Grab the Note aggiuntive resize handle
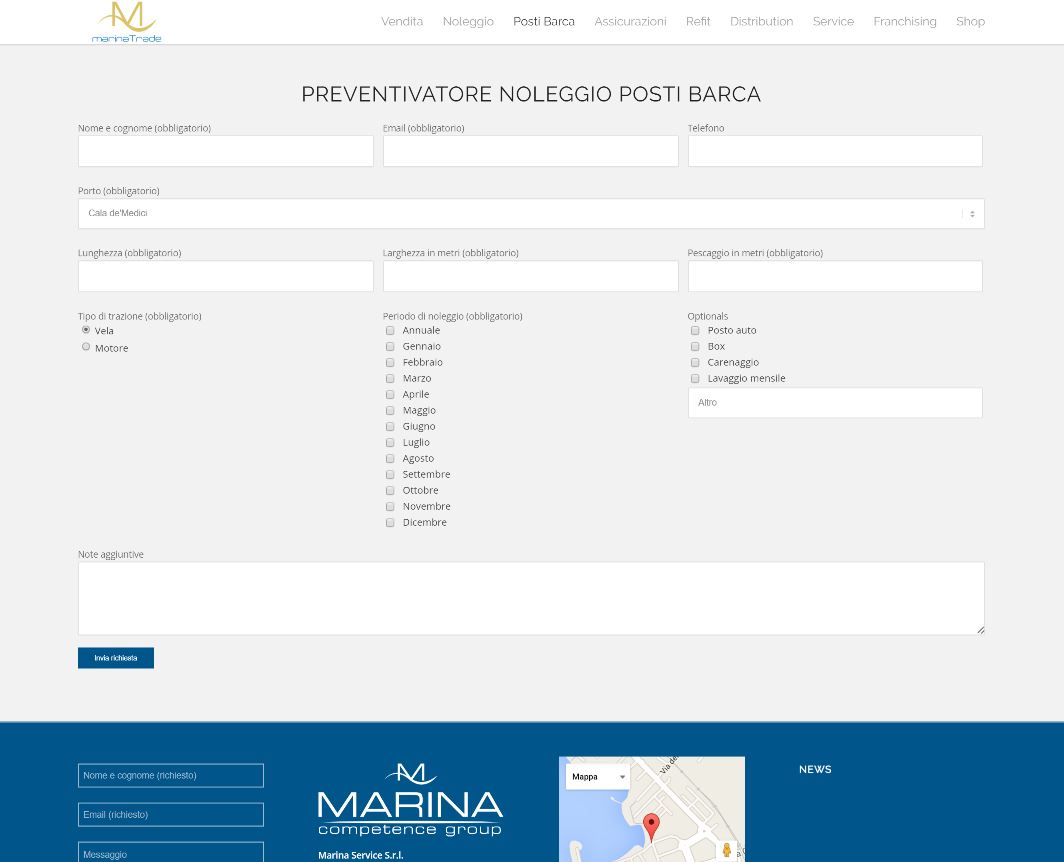Viewport: 1064px width, 862px height. tap(981, 631)
